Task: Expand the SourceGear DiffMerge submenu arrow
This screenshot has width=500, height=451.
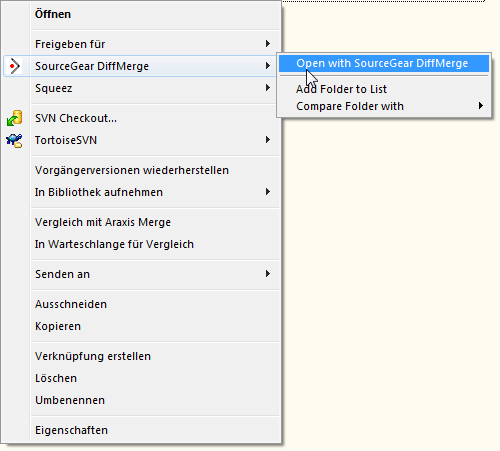Action: click(268, 66)
